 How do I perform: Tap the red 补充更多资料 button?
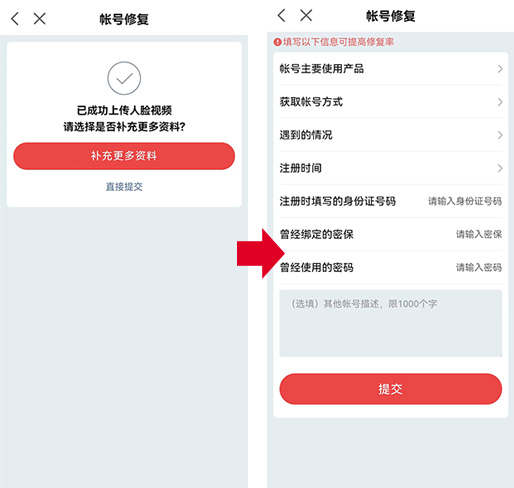124,156
